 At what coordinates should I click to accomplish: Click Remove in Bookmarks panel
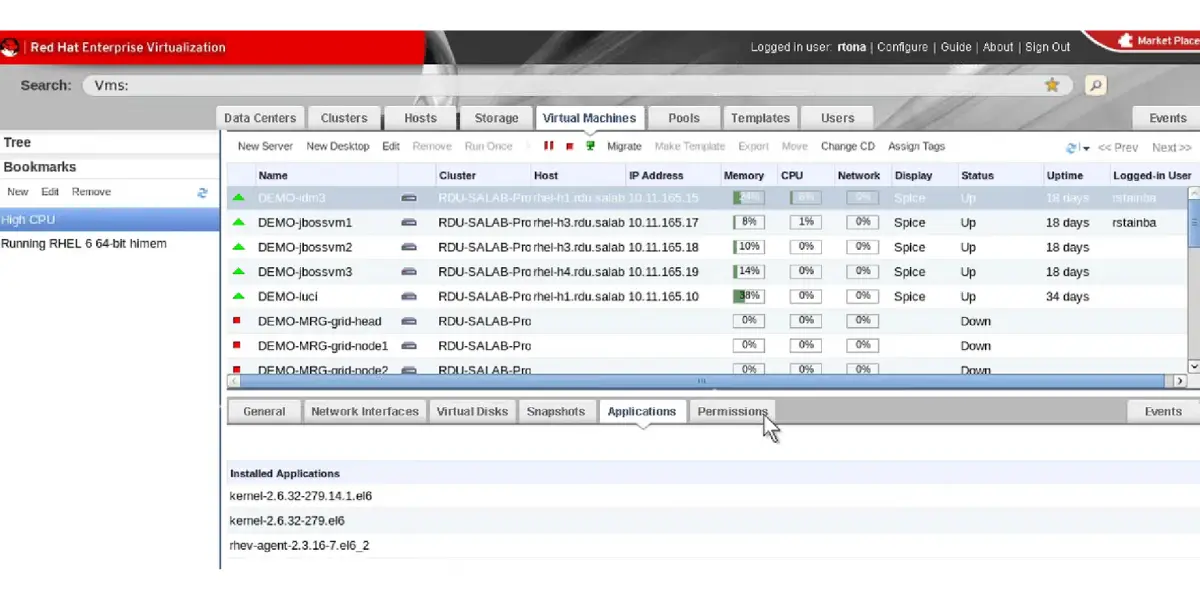pos(91,192)
